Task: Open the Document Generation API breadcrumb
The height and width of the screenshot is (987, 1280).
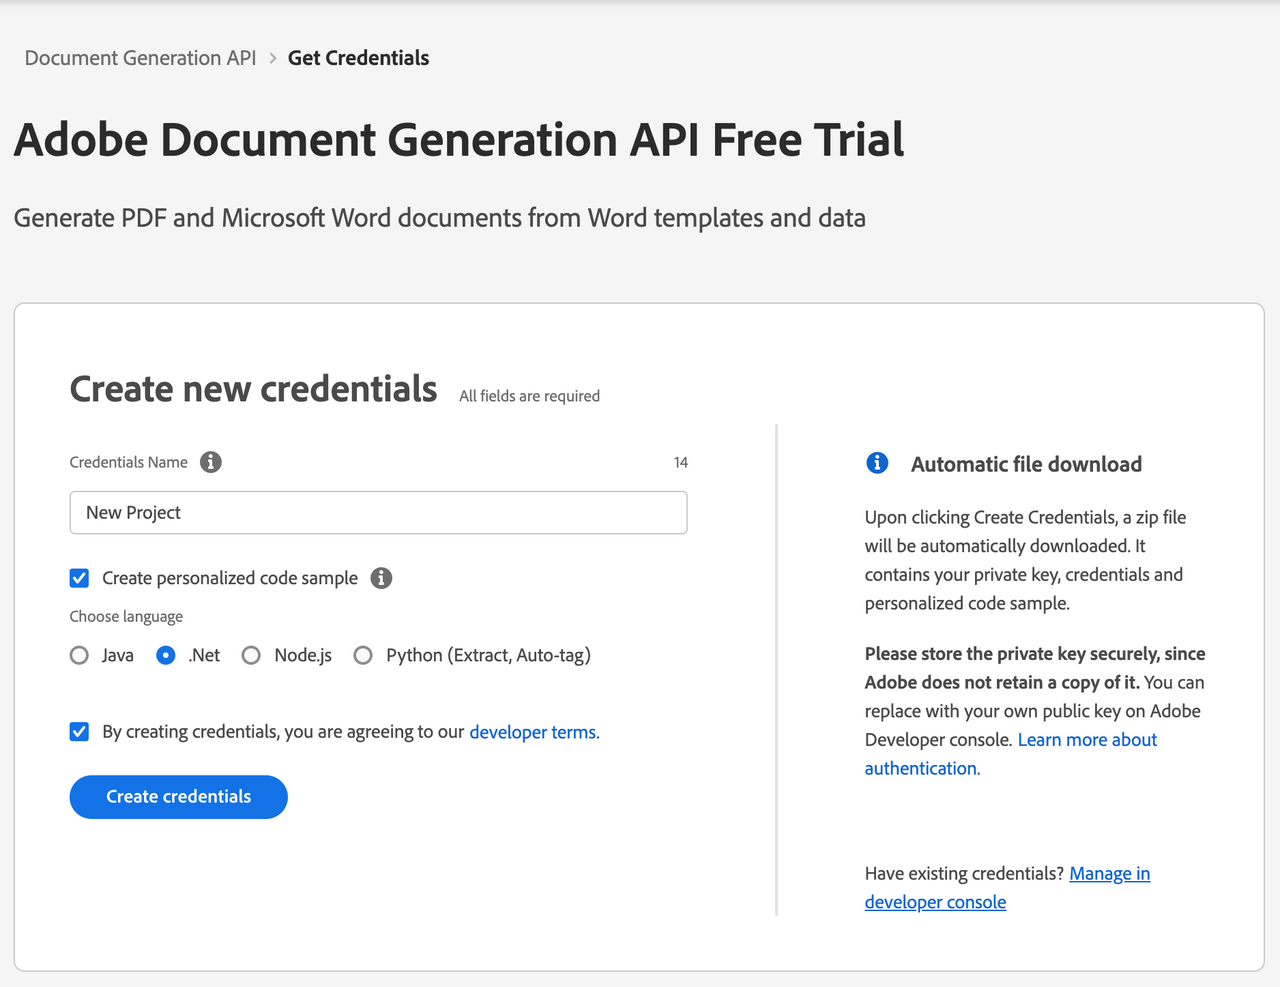Action: [140, 58]
